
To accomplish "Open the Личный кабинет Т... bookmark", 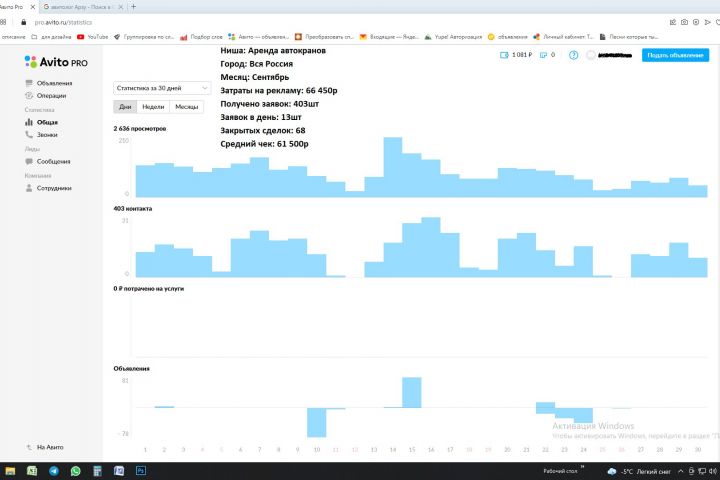I will 563,37.
